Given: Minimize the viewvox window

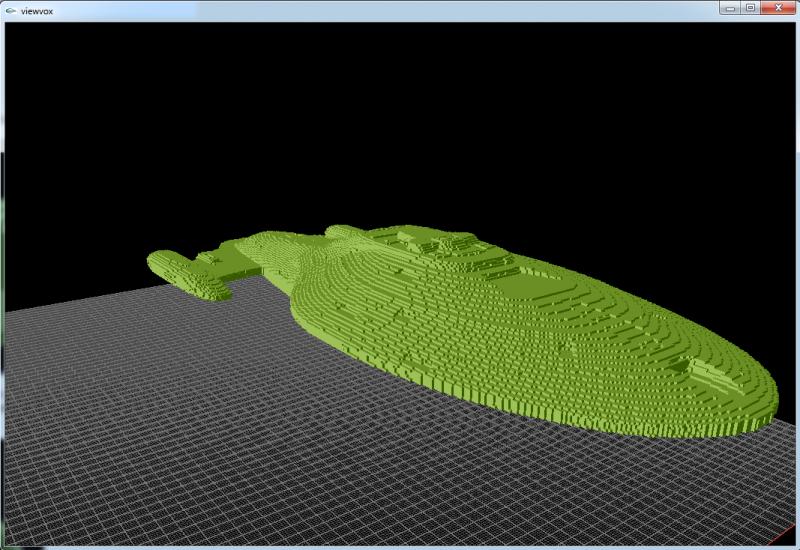Looking at the screenshot, I should coord(730,8).
